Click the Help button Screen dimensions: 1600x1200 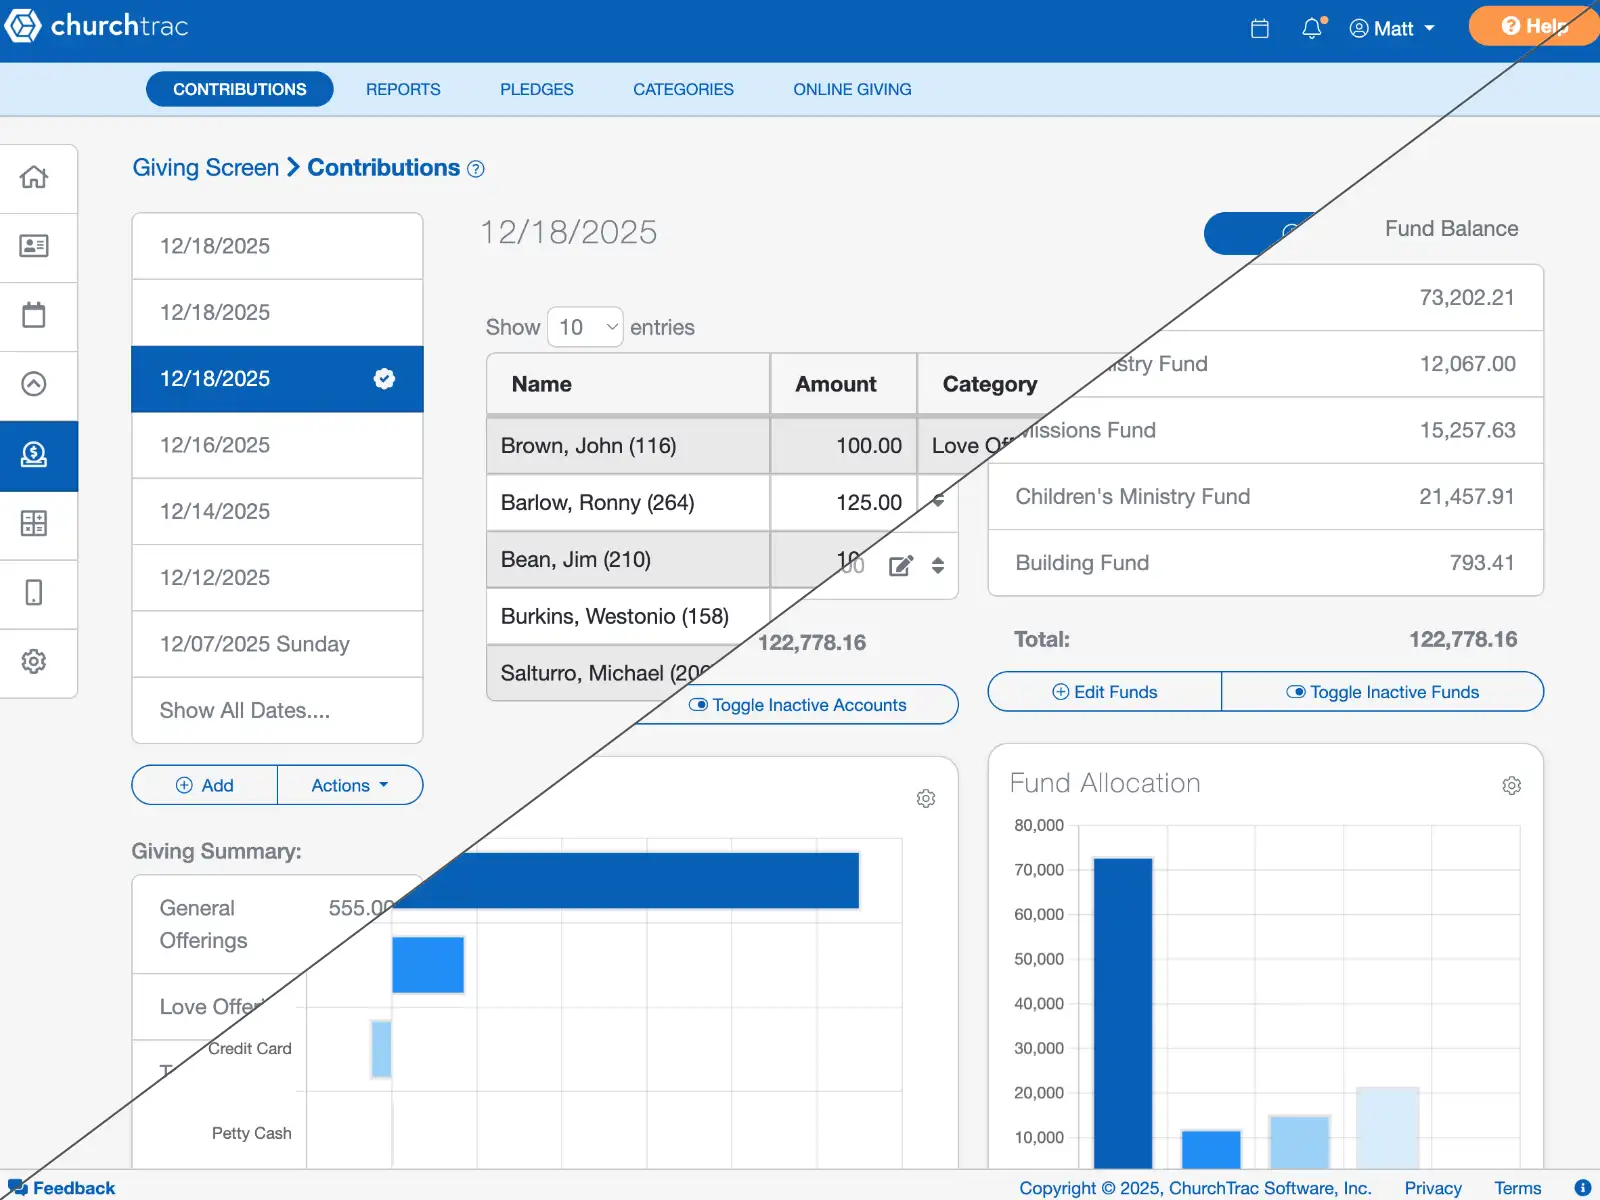(x=1533, y=26)
